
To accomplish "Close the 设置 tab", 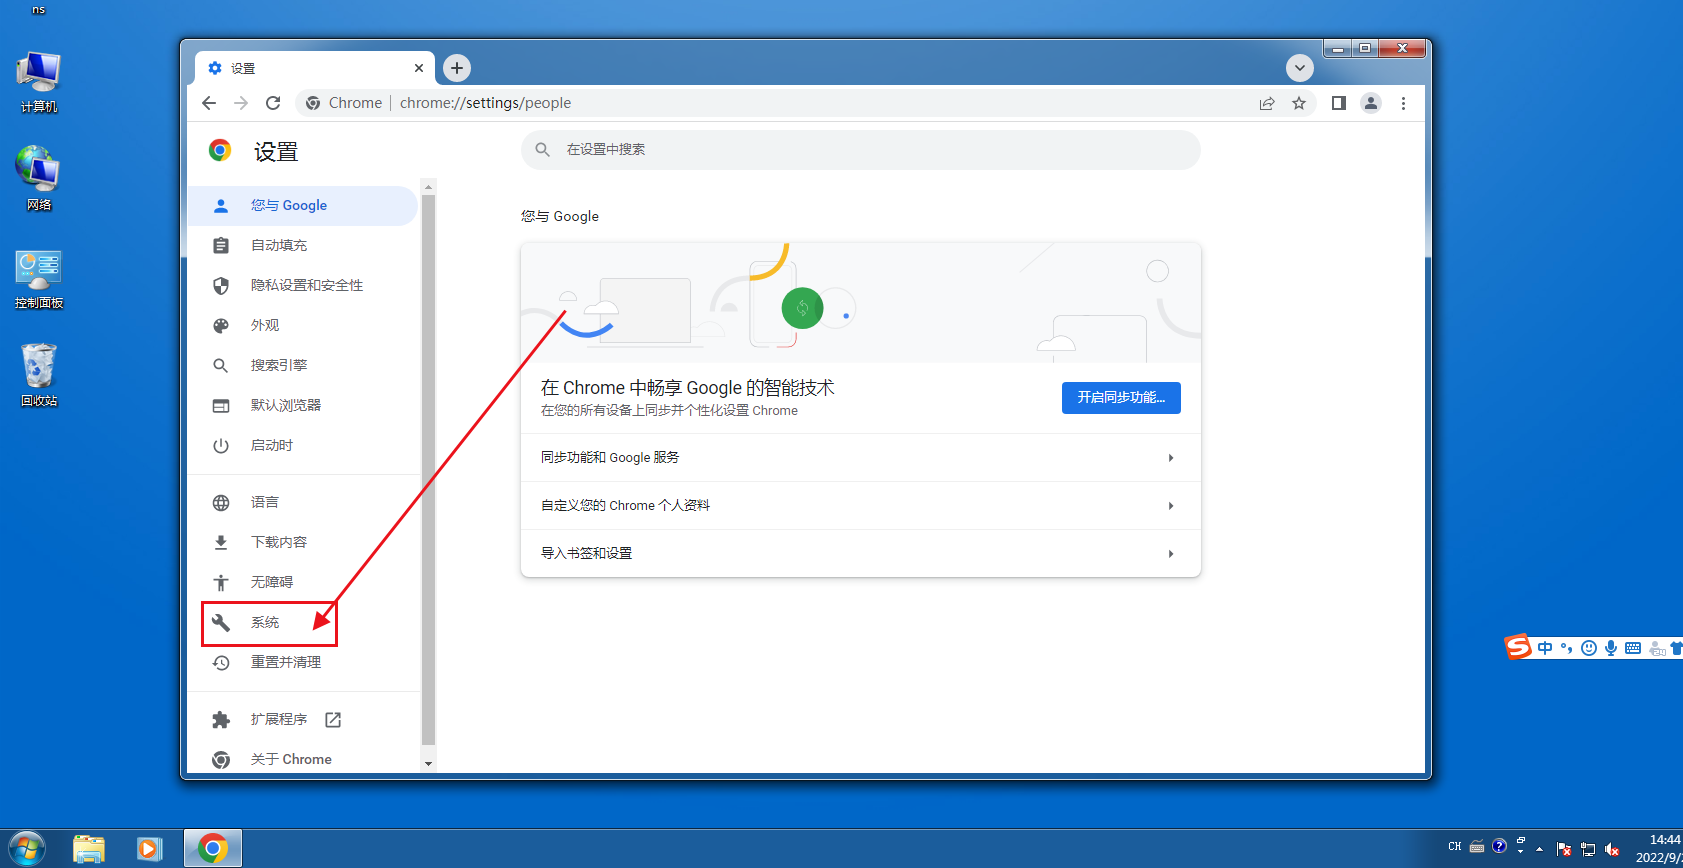I will (419, 68).
